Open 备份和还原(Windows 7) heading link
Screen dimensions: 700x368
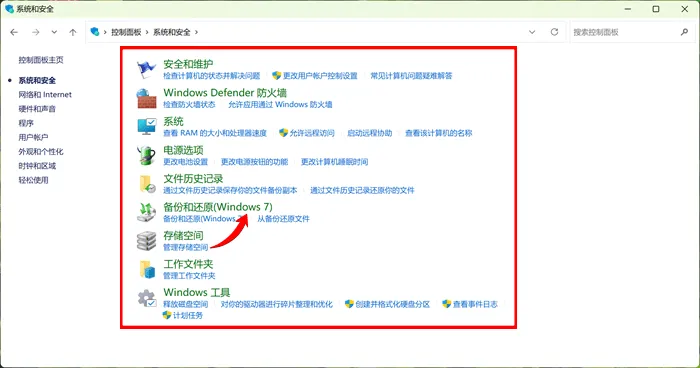point(218,207)
